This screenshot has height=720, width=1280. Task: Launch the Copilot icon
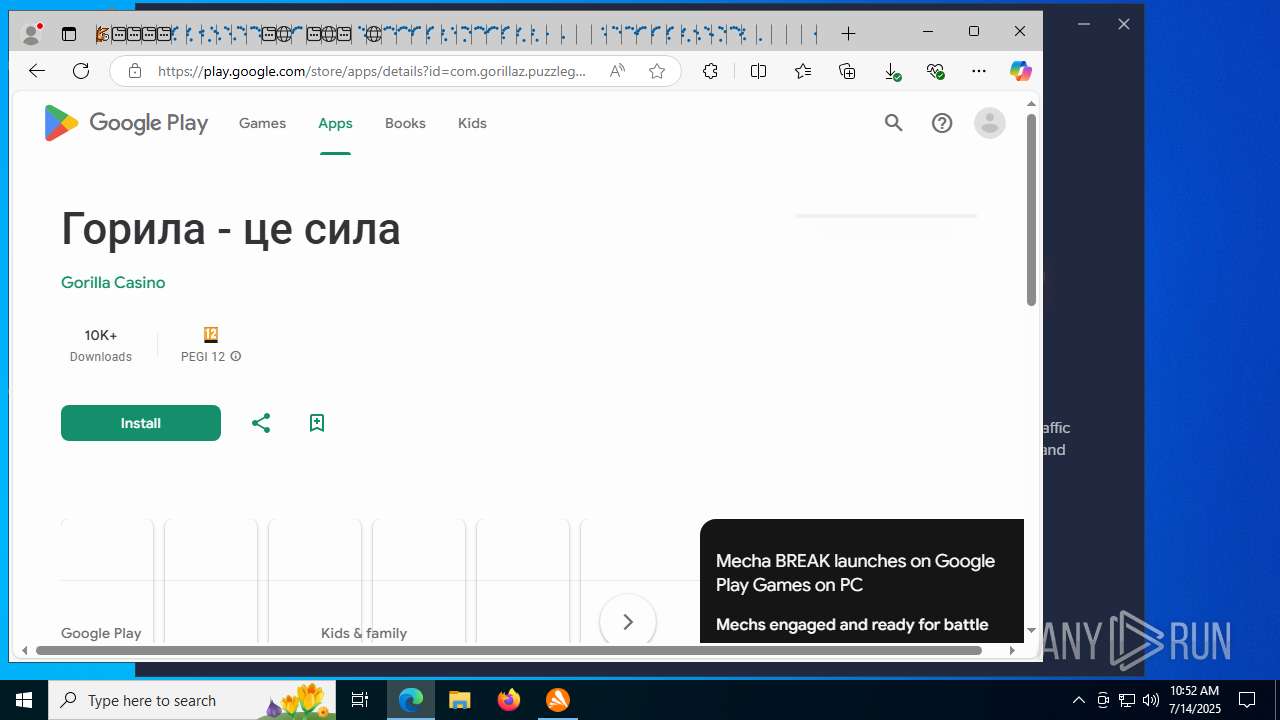click(x=1020, y=71)
